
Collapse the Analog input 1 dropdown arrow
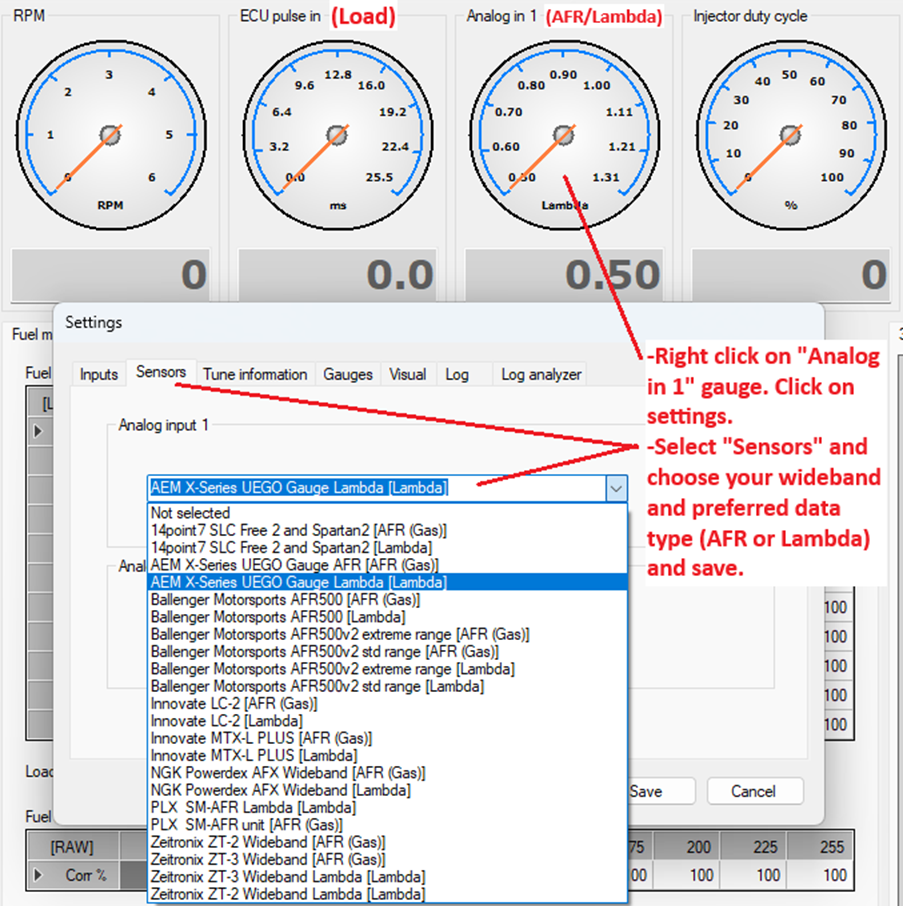(616, 488)
